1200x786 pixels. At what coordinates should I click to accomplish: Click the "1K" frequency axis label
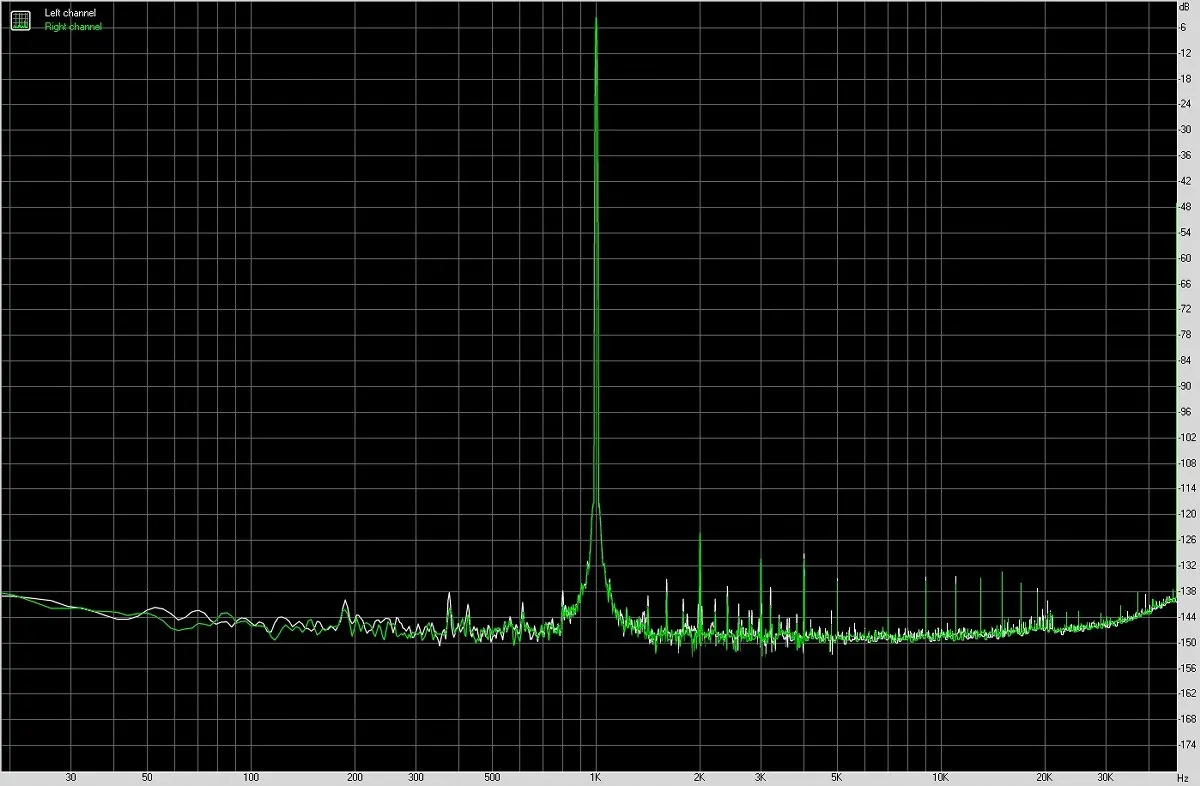coord(596,777)
